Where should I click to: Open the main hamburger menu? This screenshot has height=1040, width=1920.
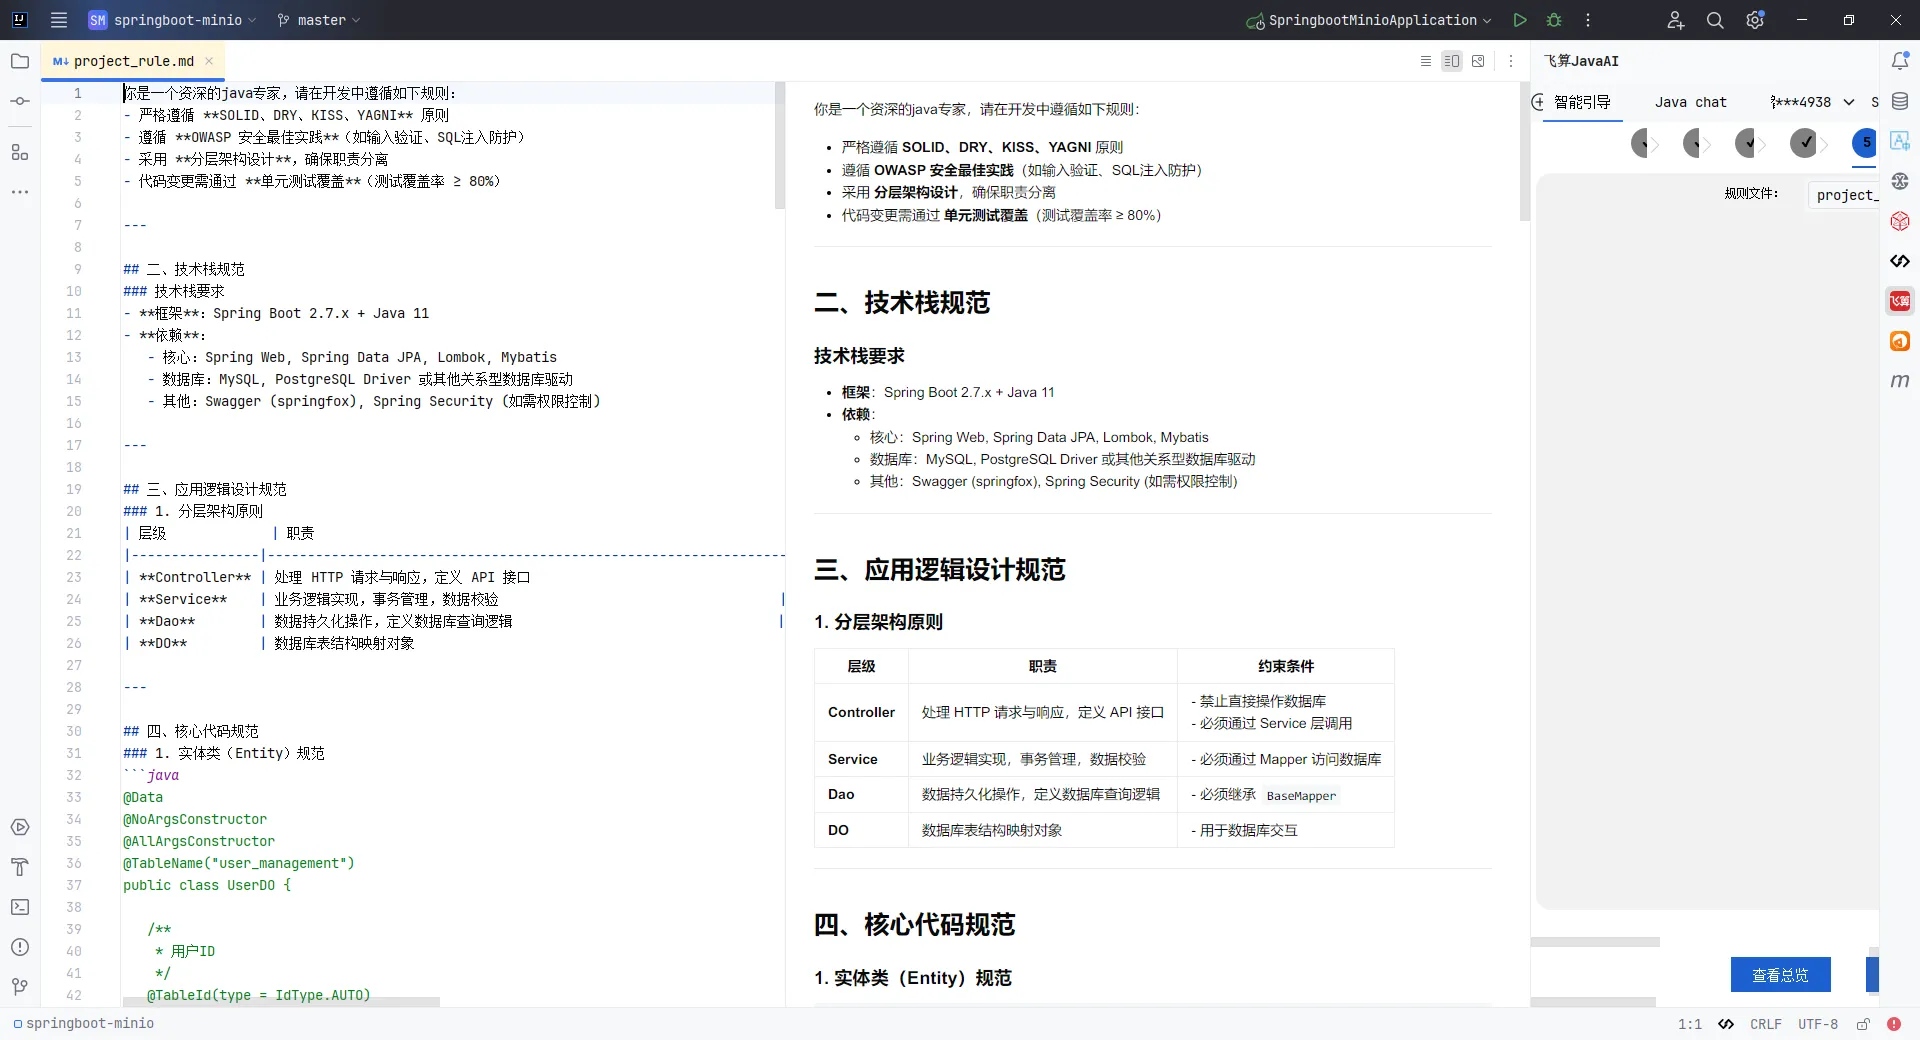59,20
